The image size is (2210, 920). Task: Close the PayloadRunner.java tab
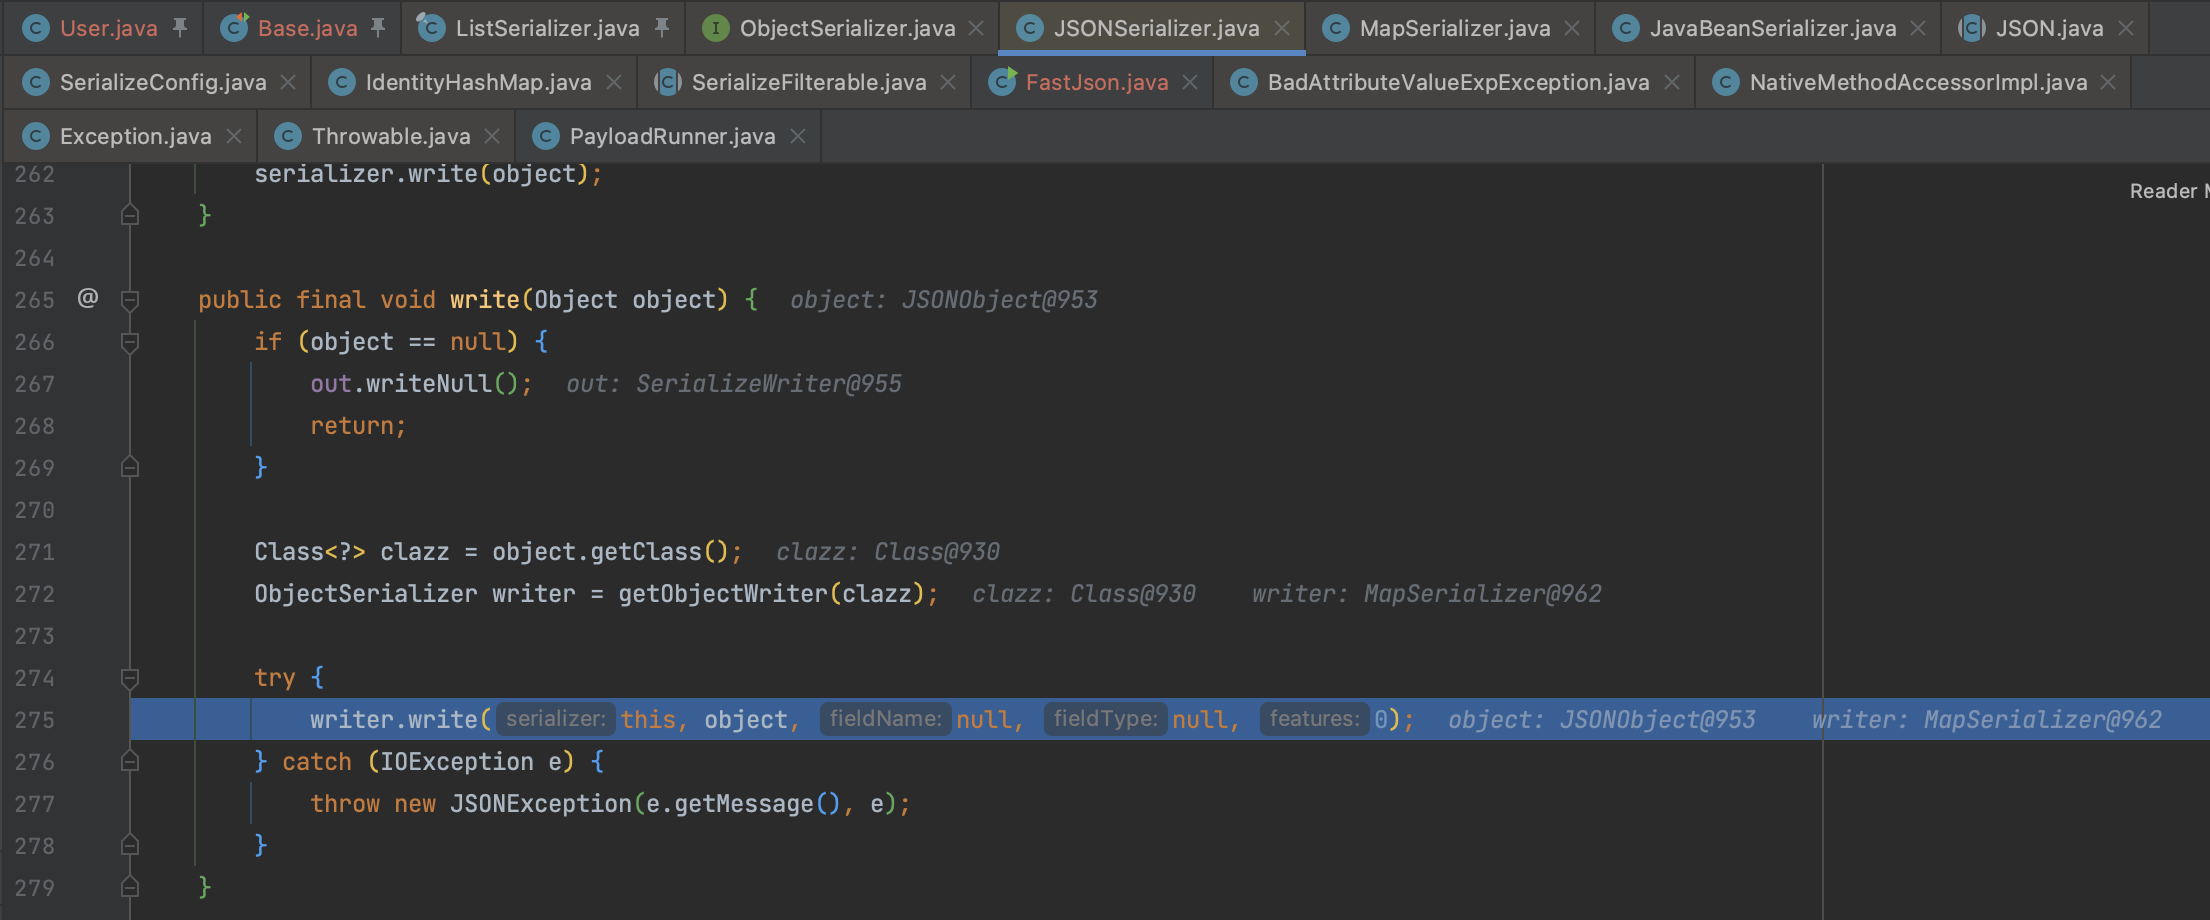point(797,136)
